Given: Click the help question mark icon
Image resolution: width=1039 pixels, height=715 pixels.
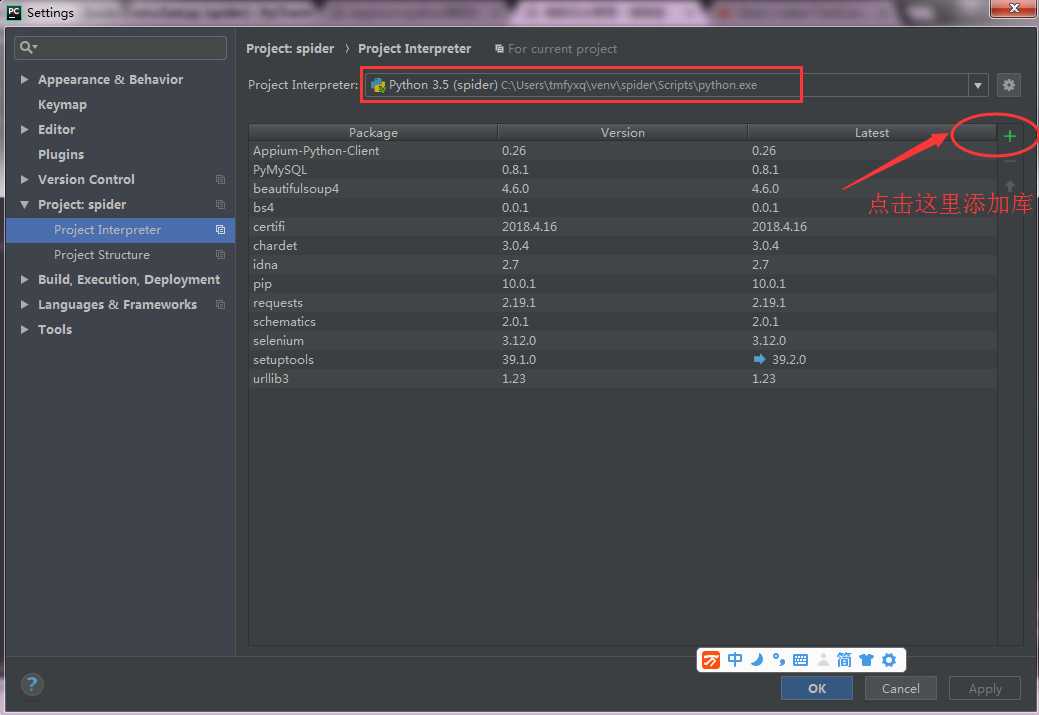Looking at the screenshot, I should pos(32,684).
